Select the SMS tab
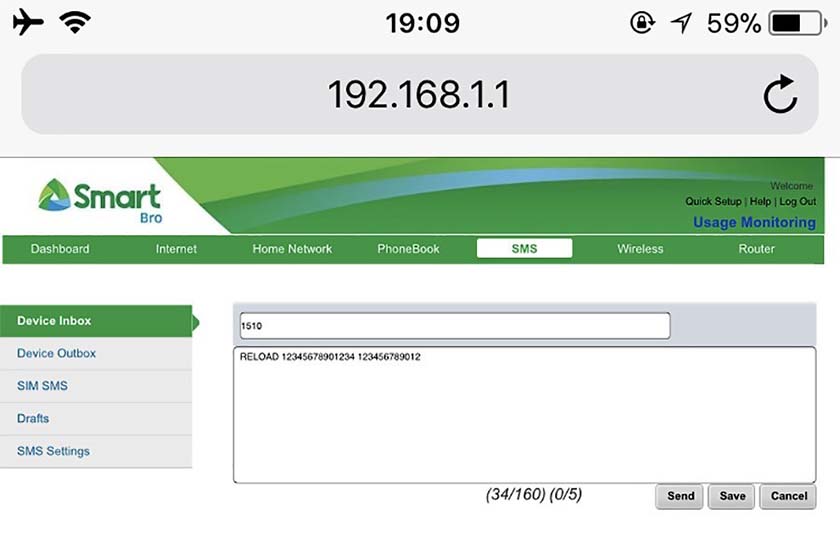This screenshot has height=546, width=840. pyautogui.click(x=524, y=249)
